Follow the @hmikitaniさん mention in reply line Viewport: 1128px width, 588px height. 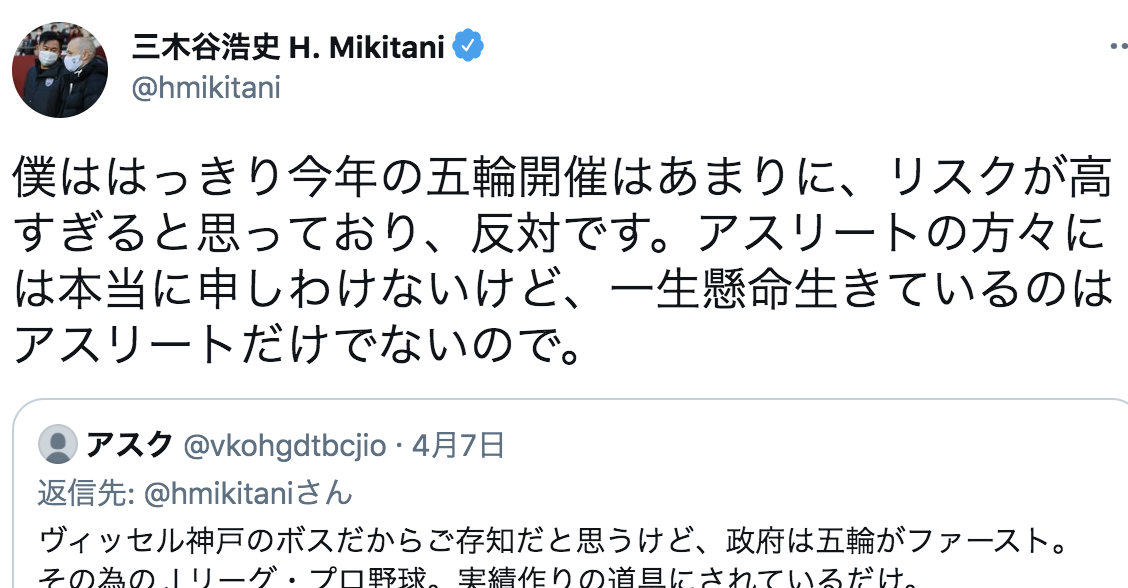(x=248, y=494)
